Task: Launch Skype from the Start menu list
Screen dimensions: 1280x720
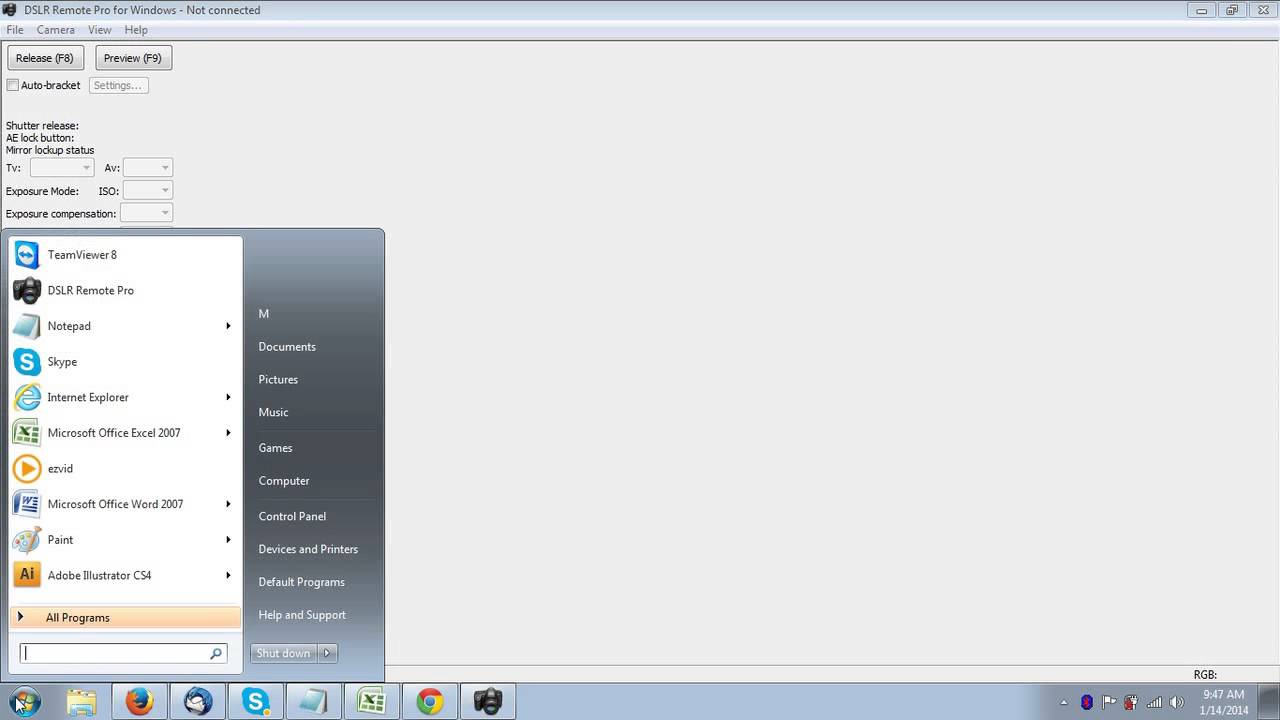Action: point(125,362)
